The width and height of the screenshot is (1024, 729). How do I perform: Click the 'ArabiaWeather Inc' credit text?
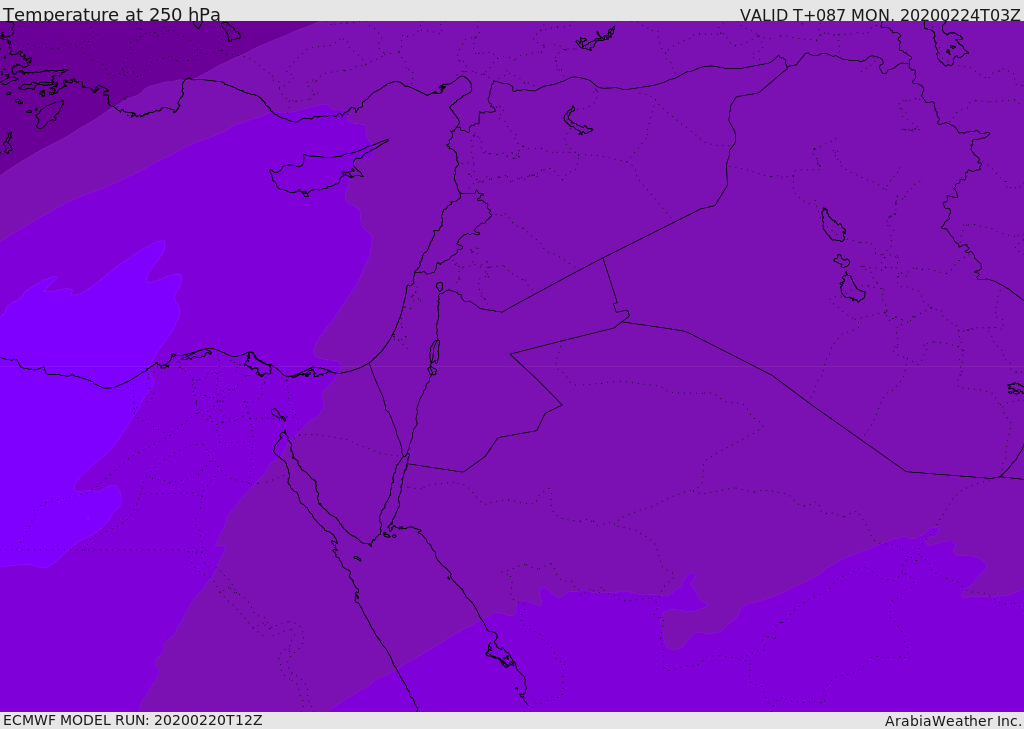[x=953, y=721]
